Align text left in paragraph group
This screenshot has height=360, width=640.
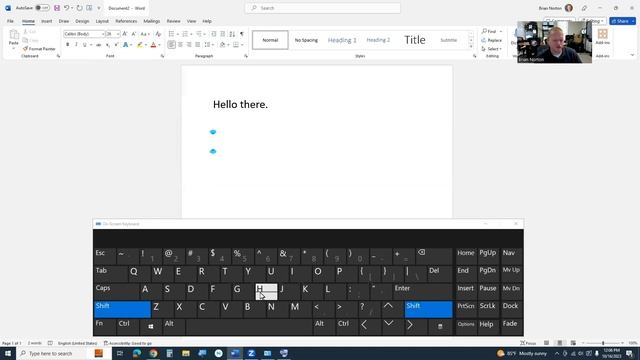[171, 45]
